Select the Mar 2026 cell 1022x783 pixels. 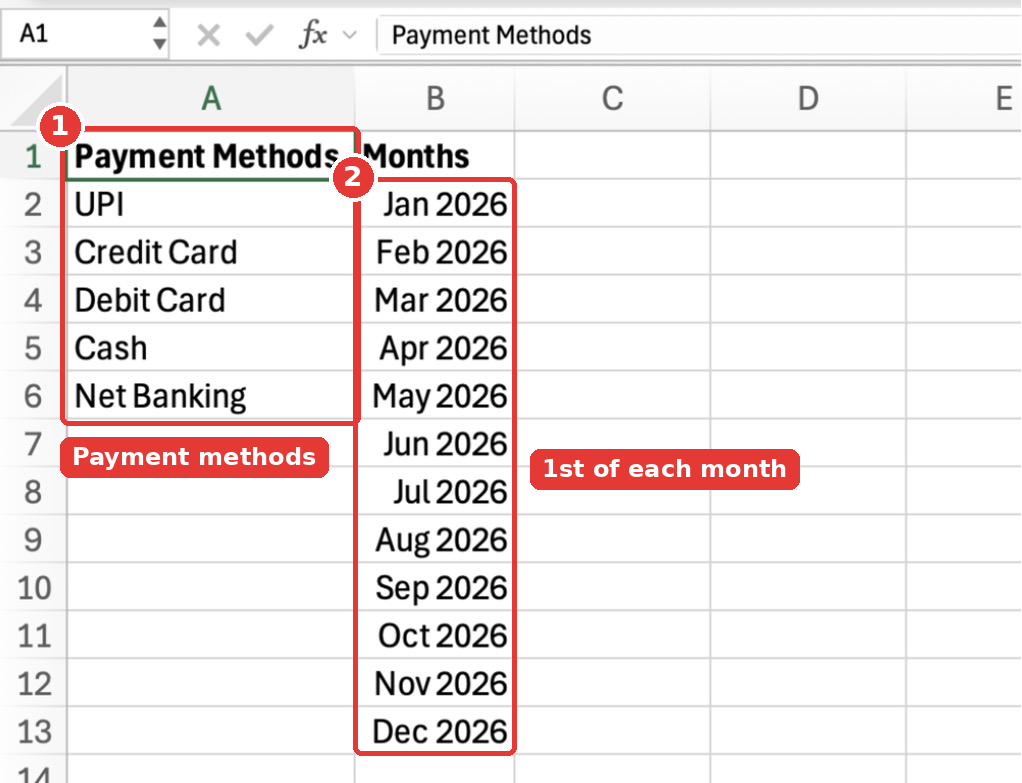[435, 300]
